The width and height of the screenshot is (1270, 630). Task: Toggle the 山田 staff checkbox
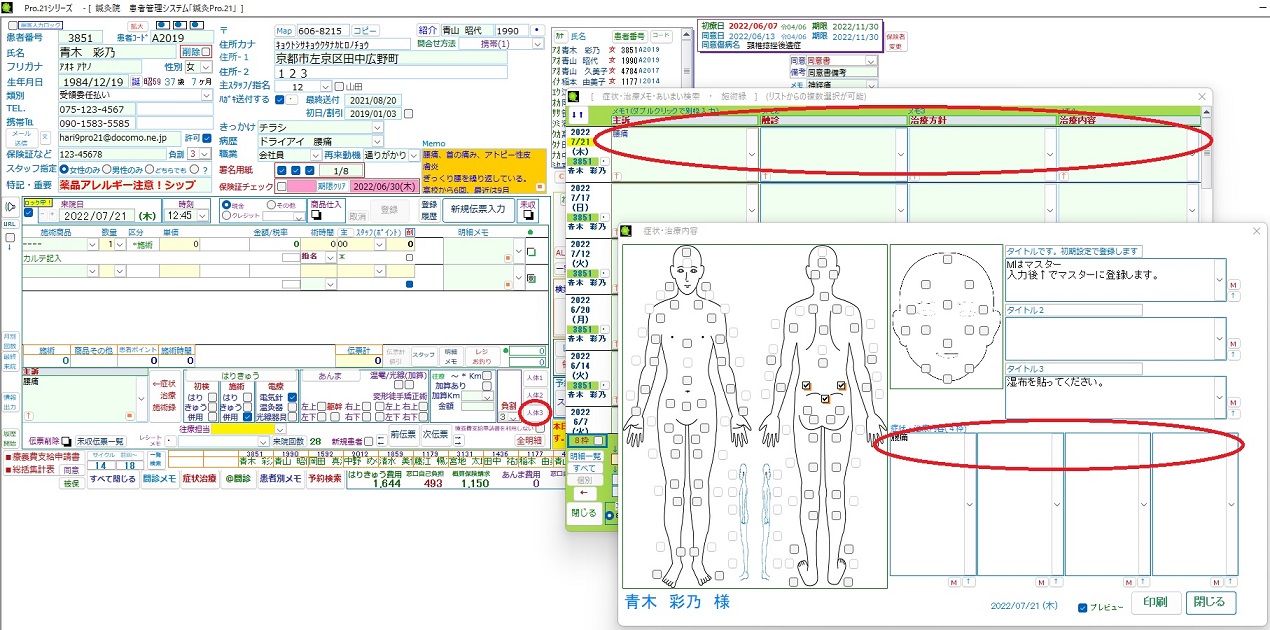pyautogui.click(x=340, y=87)
